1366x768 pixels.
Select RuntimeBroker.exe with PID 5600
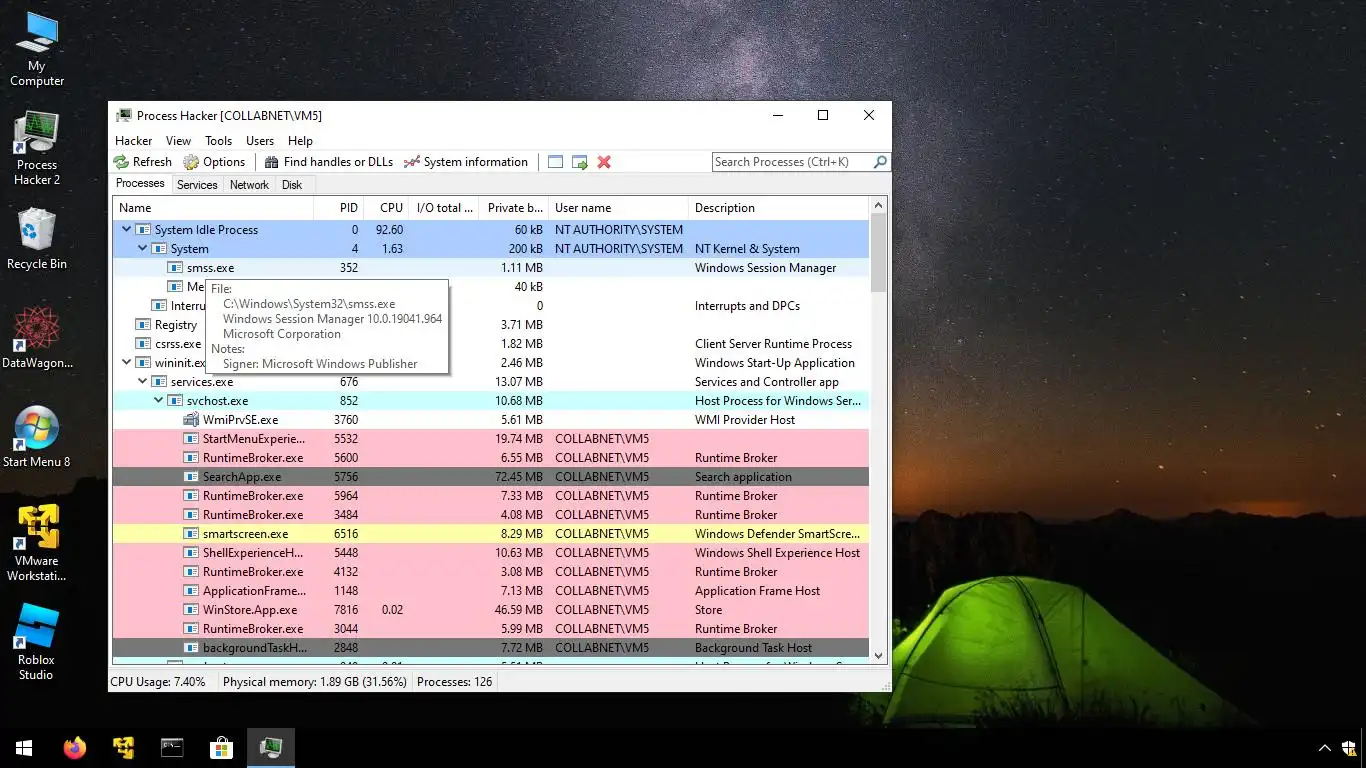point(490,458)
